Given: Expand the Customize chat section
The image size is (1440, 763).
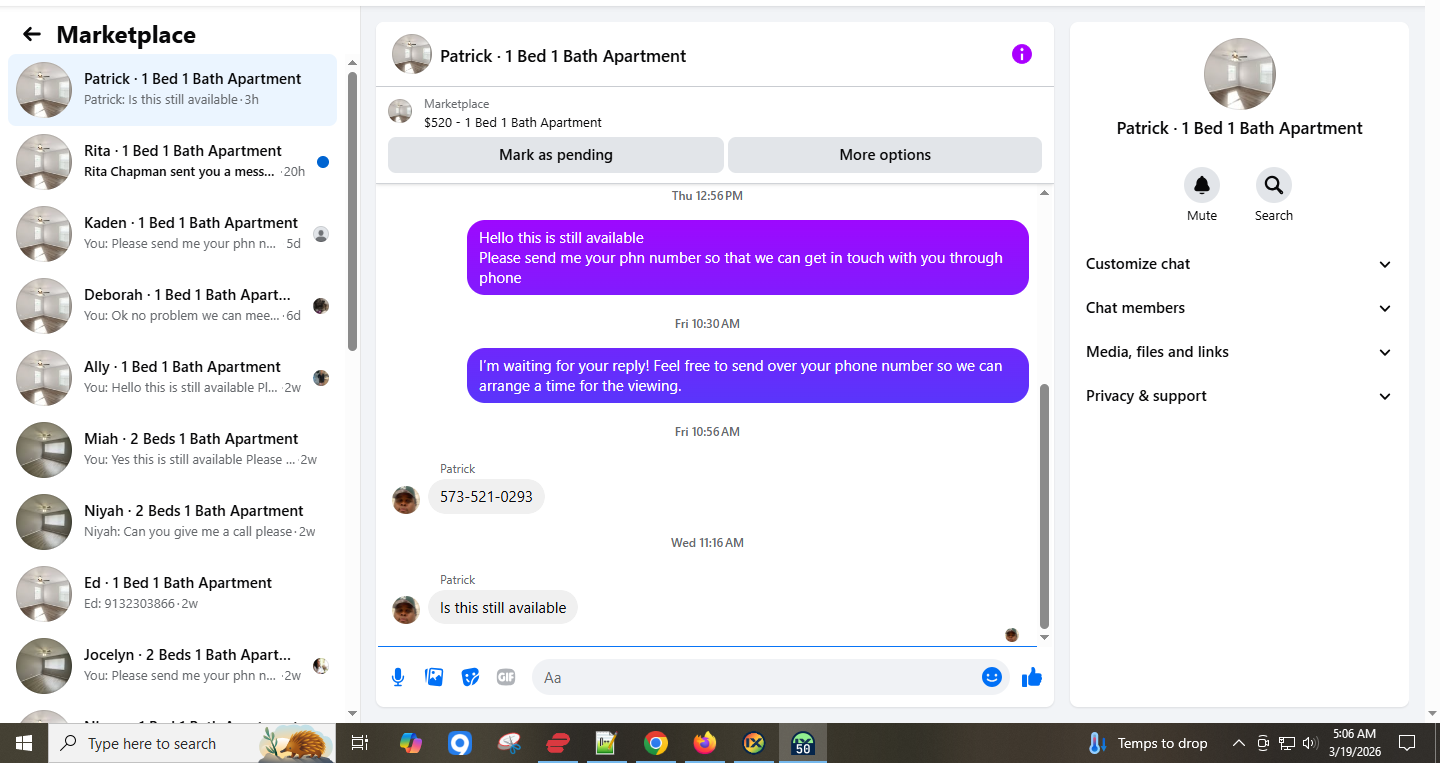Looking at the screenshot, I should coord(1239,264).
